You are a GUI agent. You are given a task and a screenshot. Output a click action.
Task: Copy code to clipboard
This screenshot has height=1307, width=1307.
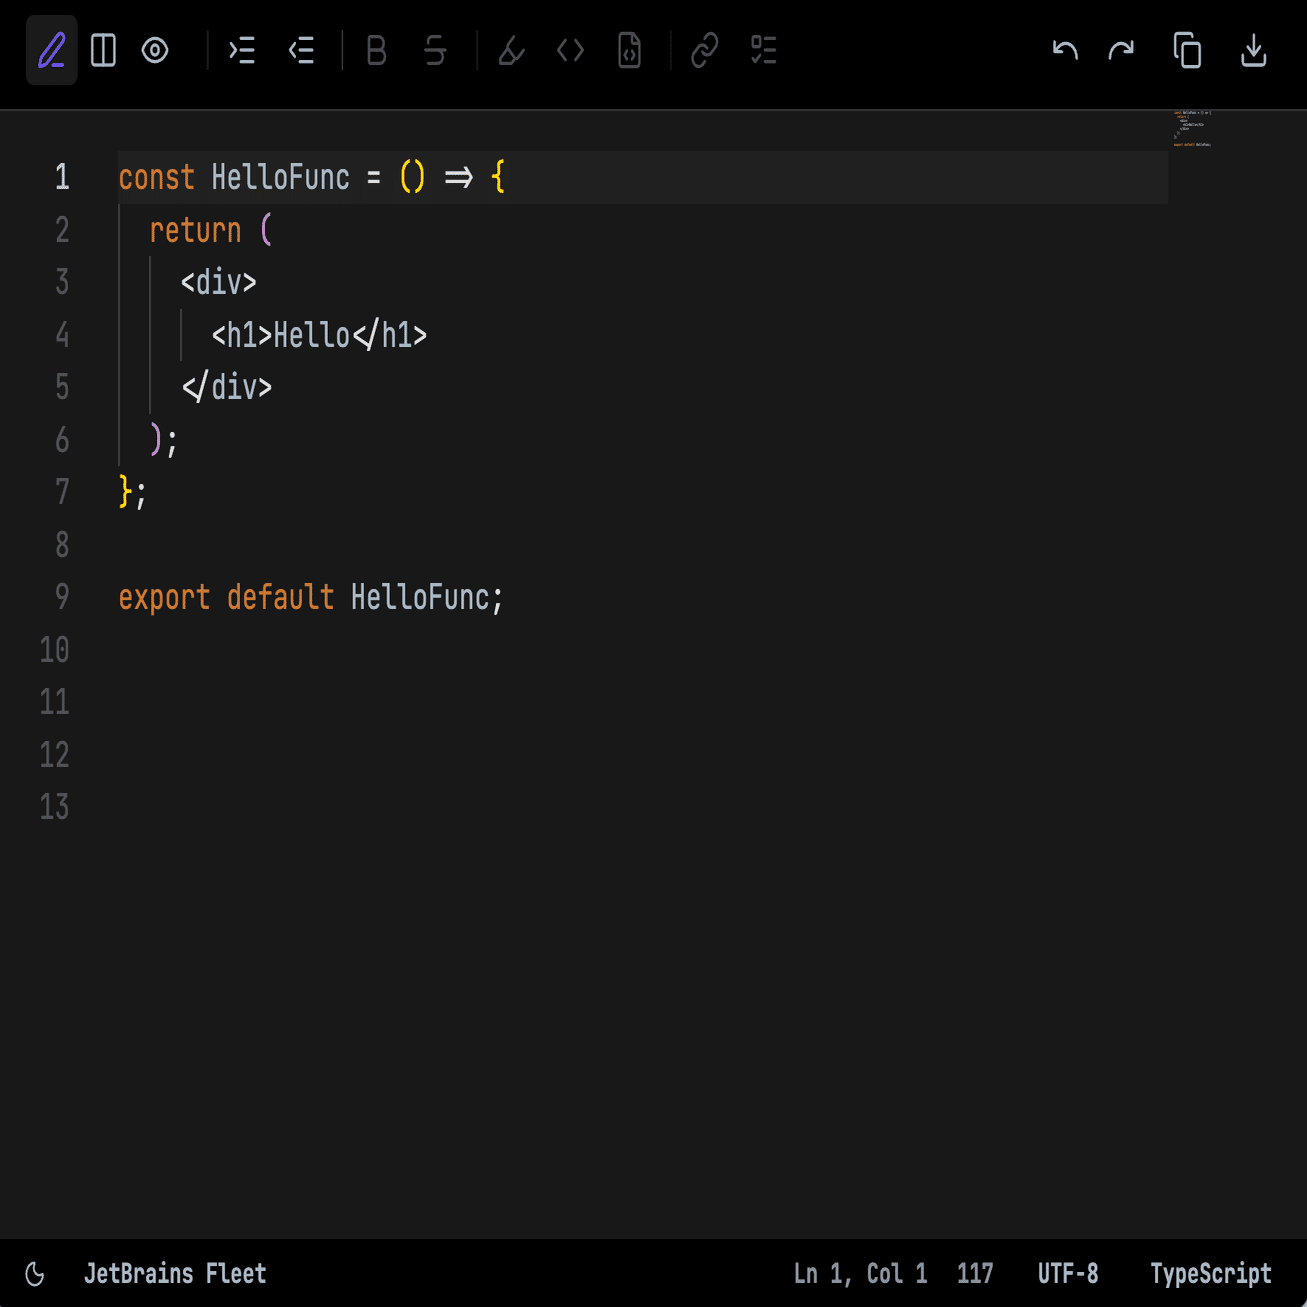1187,50
